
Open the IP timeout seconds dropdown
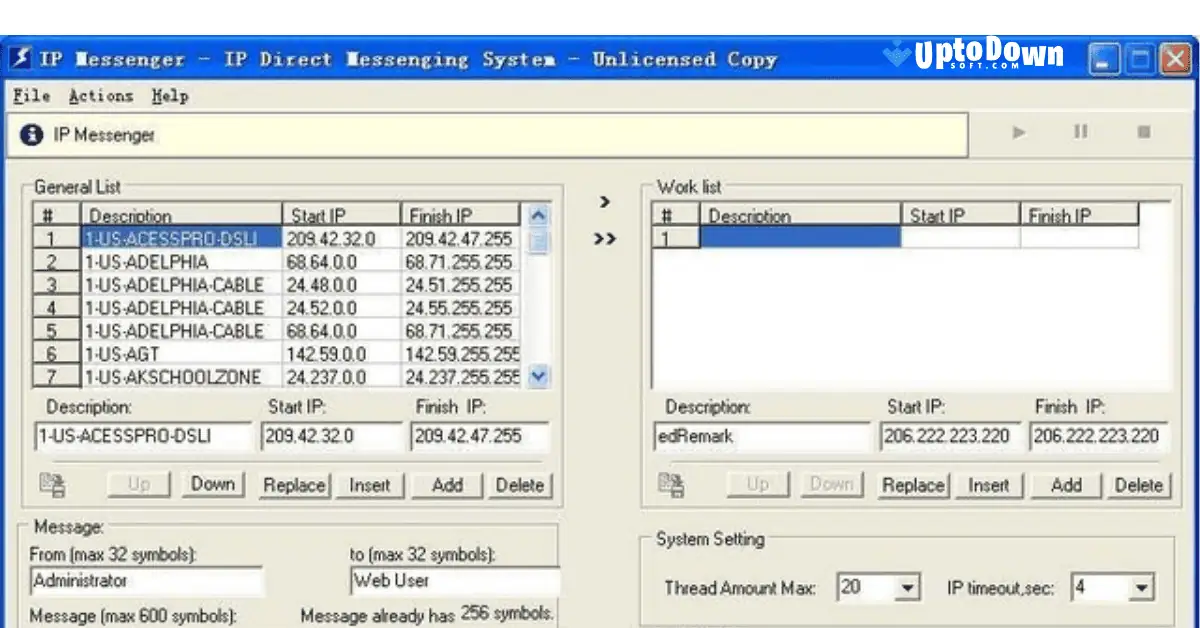coord(1142,587)
